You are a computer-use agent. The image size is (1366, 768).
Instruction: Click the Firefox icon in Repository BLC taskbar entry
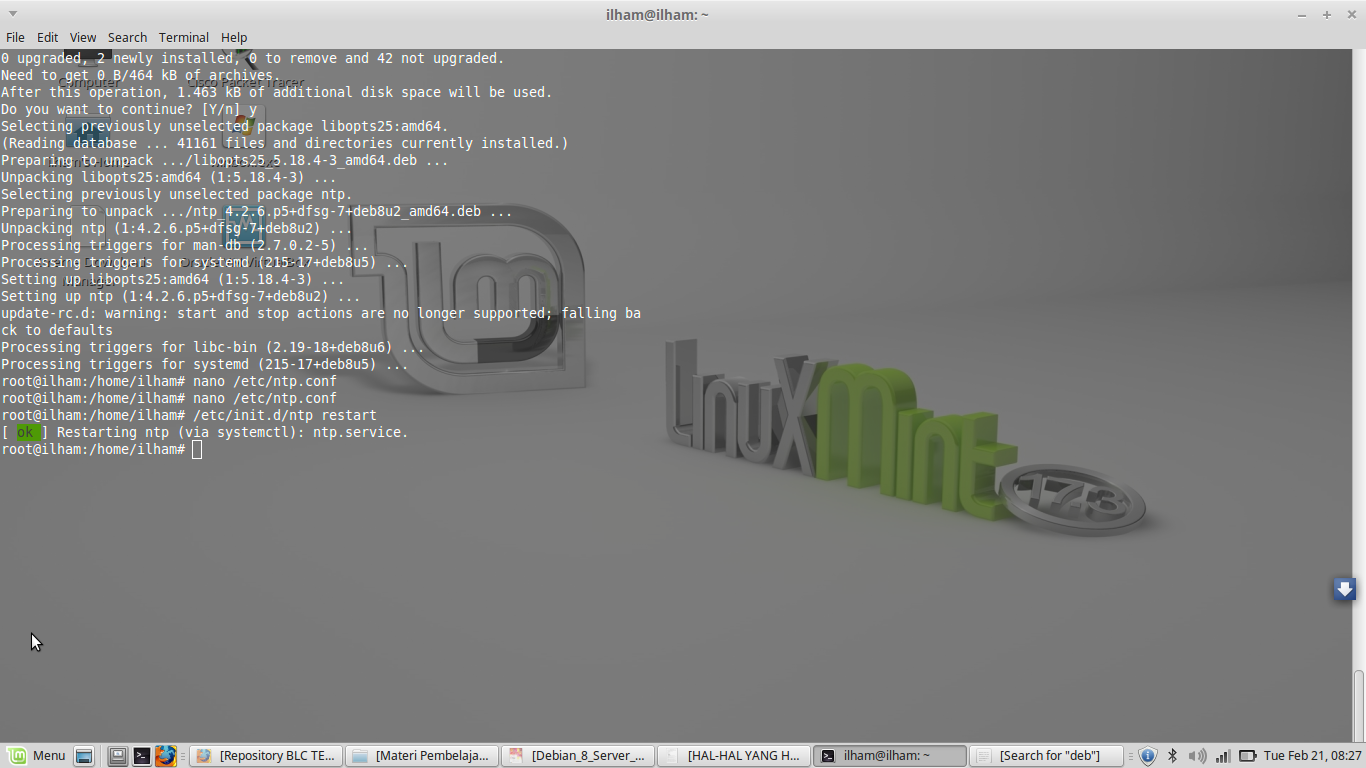coord(204,756)
